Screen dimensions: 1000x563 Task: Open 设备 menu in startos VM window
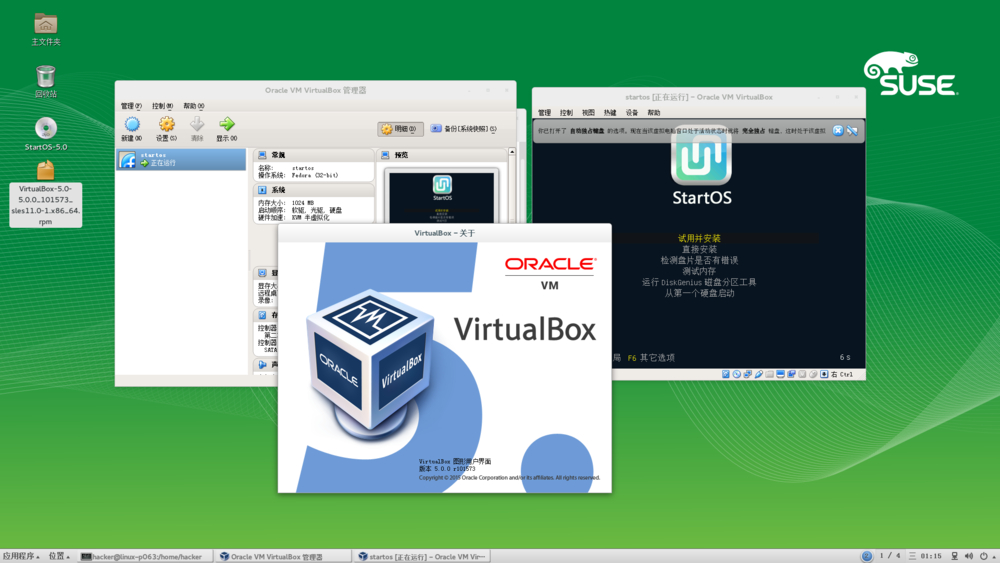(x=632, y=113)
